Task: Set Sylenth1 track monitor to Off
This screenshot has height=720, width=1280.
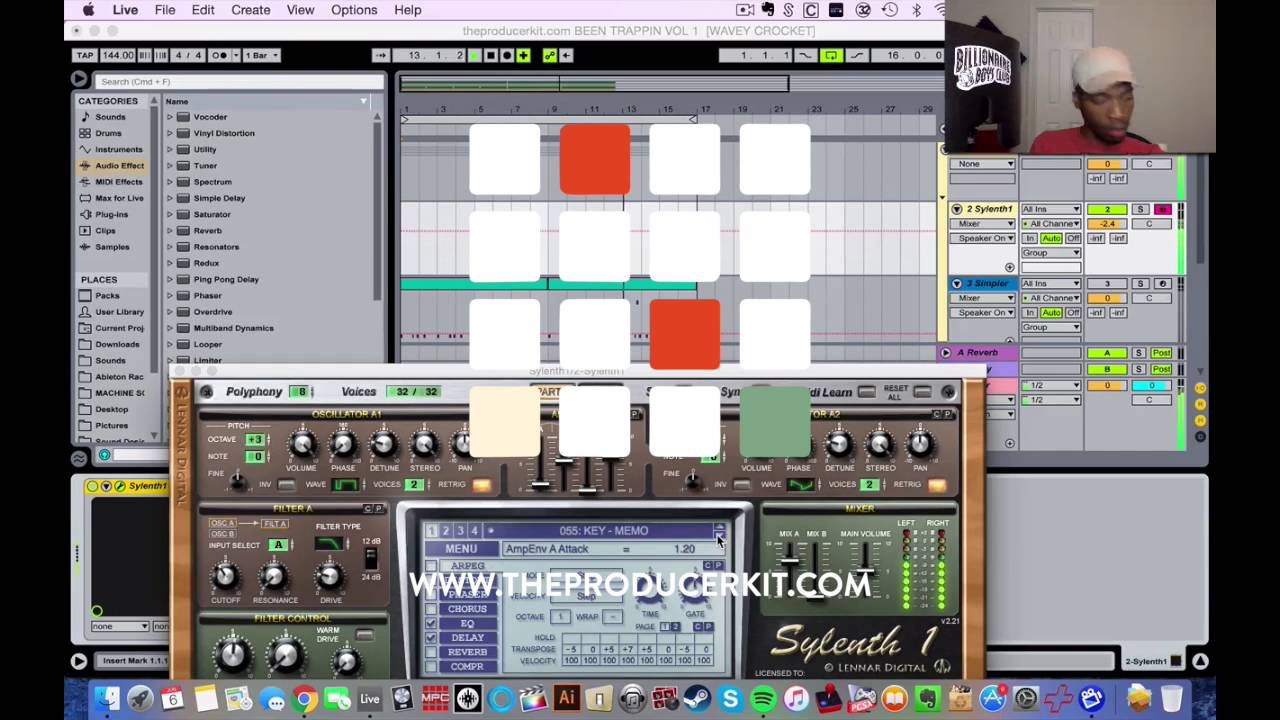Action: 1072,238
